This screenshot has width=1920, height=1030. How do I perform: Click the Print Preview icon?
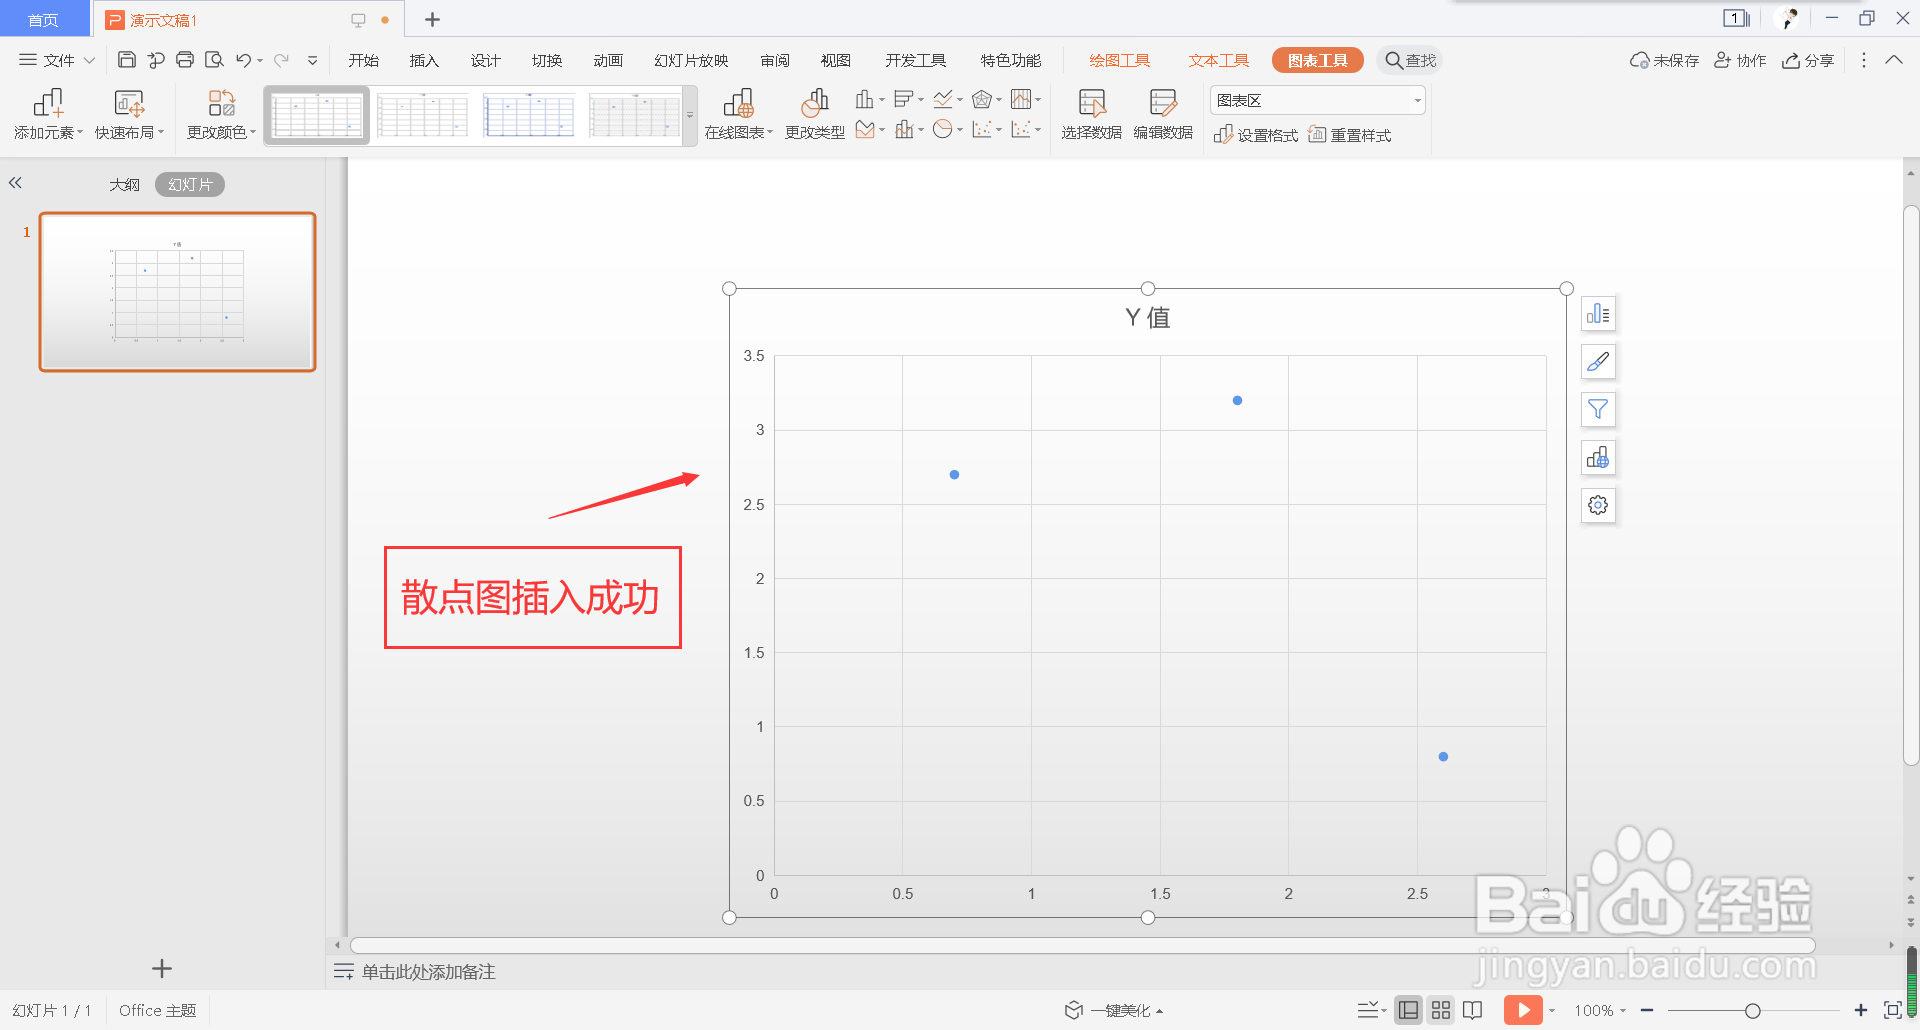point(214,60)
